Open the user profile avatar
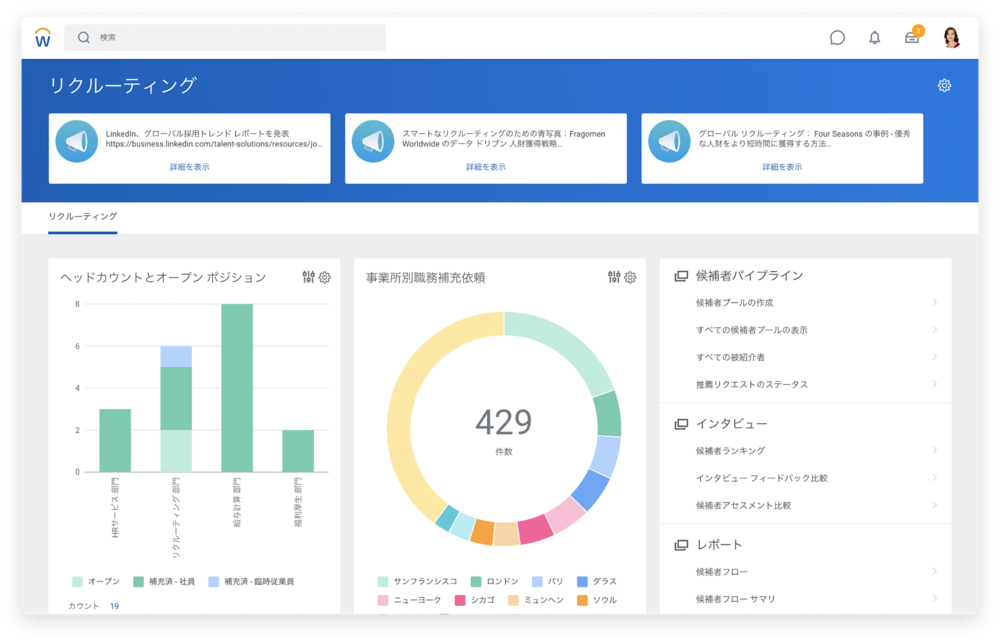1000x642 pixels. [951, 38]
